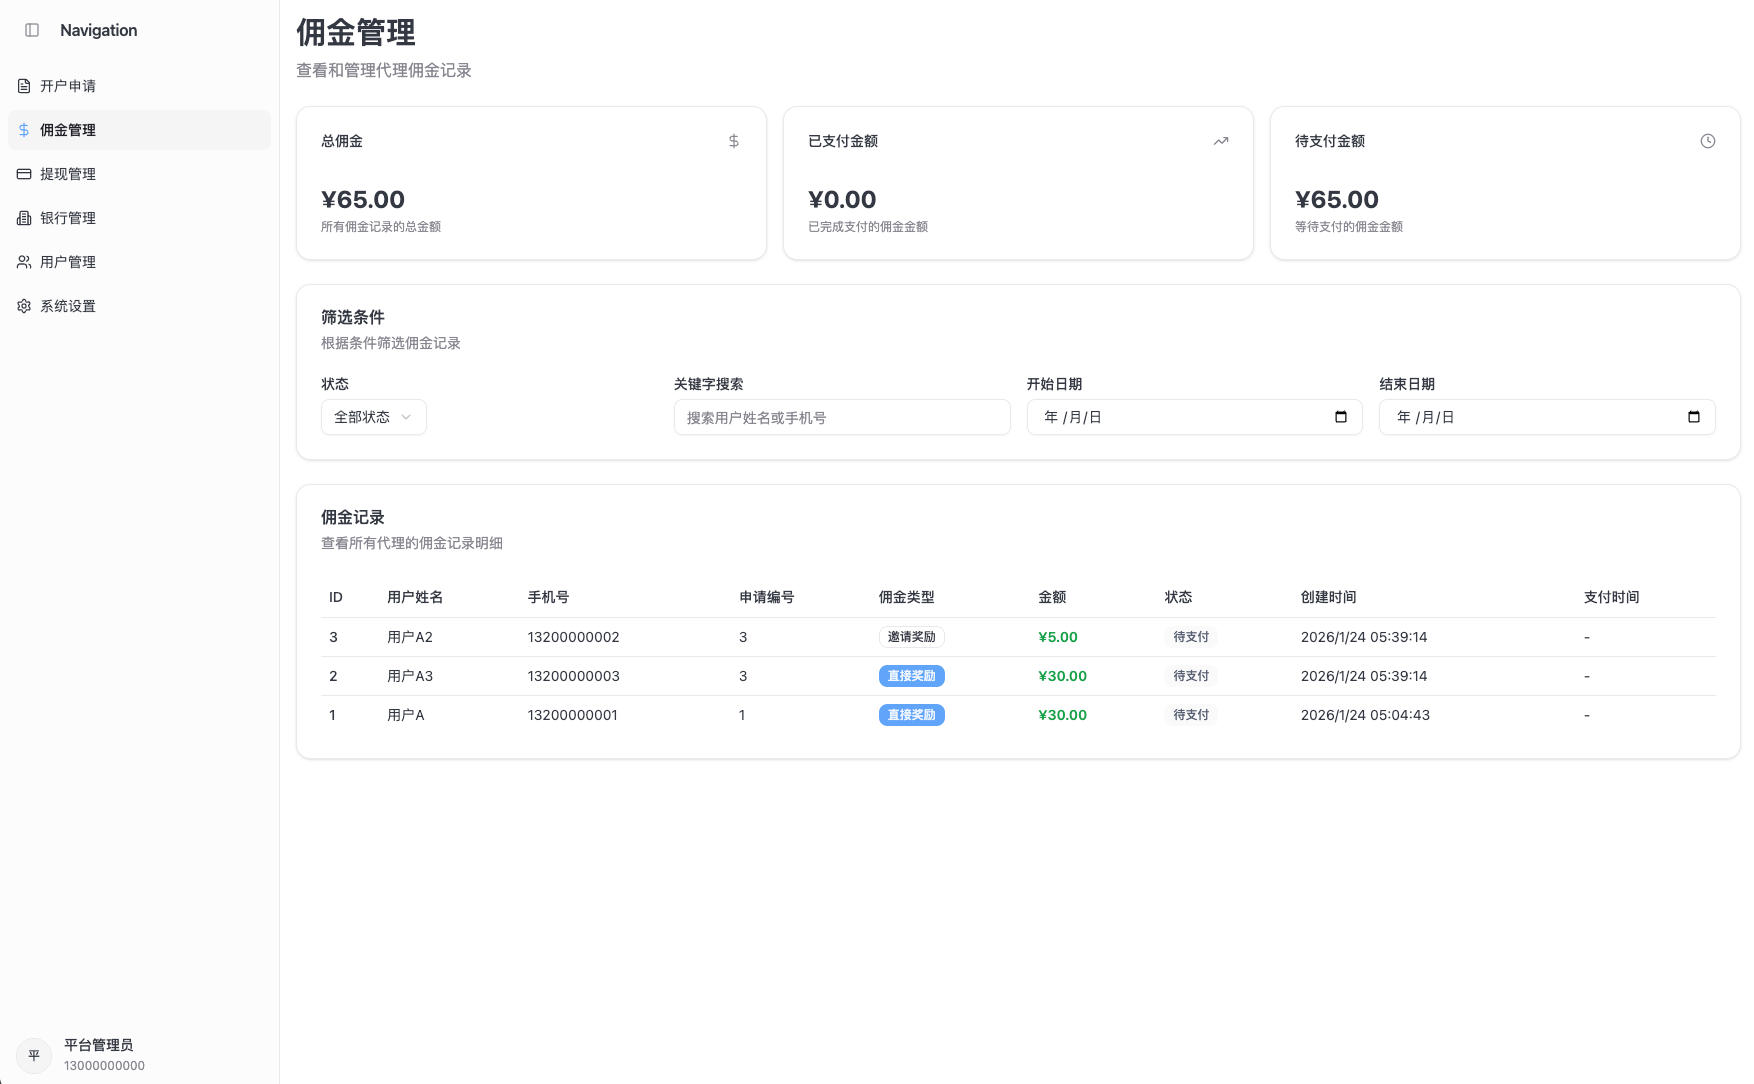Click the 直接奖励 badge for 用户A3
The height and width of the screenshot is (1084, 1754).
pyautogui.click(x=911, y=676)
